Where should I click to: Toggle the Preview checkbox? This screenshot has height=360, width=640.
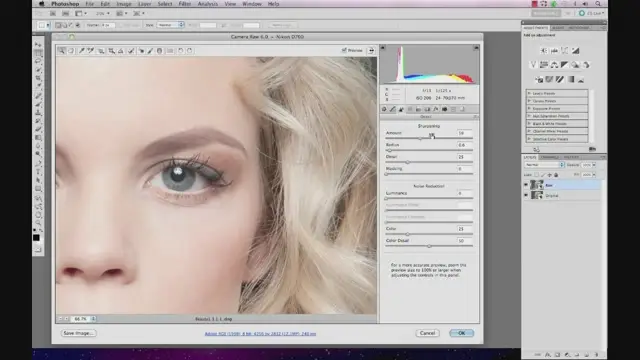[344, 50]
